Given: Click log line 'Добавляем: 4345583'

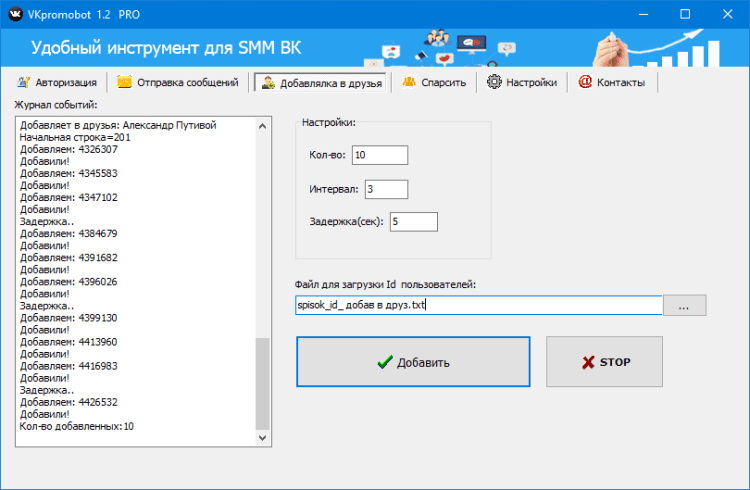Looking at the screenshot, I should point(68,173).
